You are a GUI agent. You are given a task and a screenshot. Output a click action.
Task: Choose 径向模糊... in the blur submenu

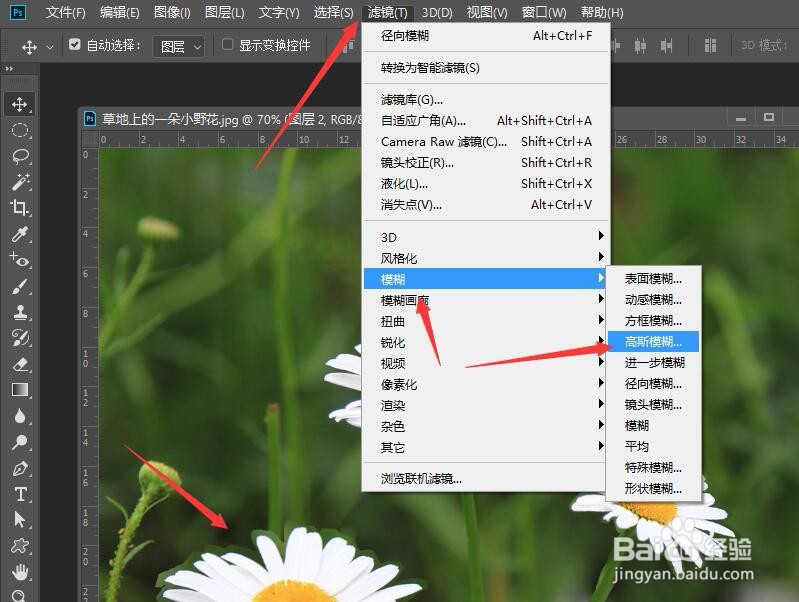[653, 383]
